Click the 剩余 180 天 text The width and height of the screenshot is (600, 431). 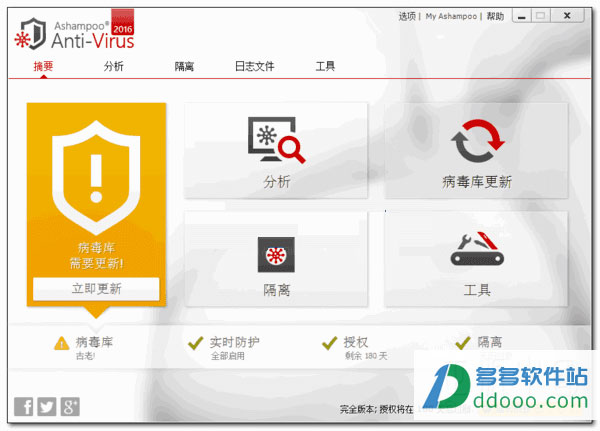click(366, 356)
